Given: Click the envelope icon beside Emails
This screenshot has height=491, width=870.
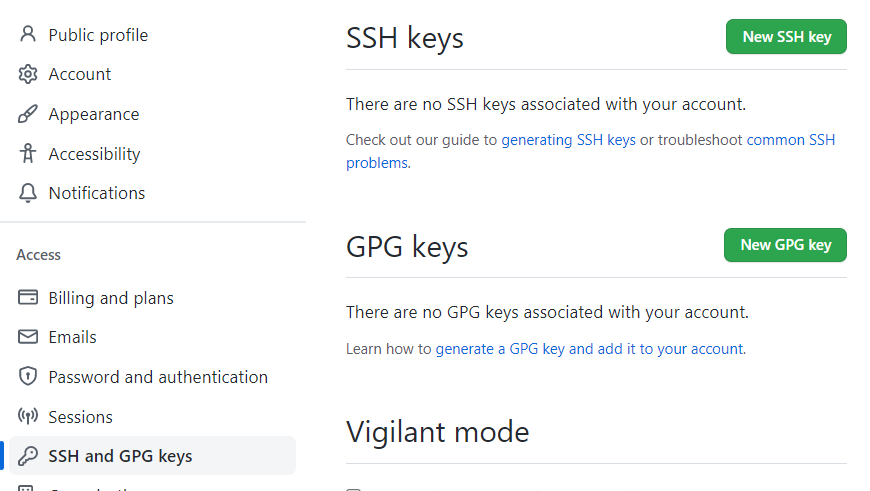Looking at the screenshot, I should click(28, 337).
